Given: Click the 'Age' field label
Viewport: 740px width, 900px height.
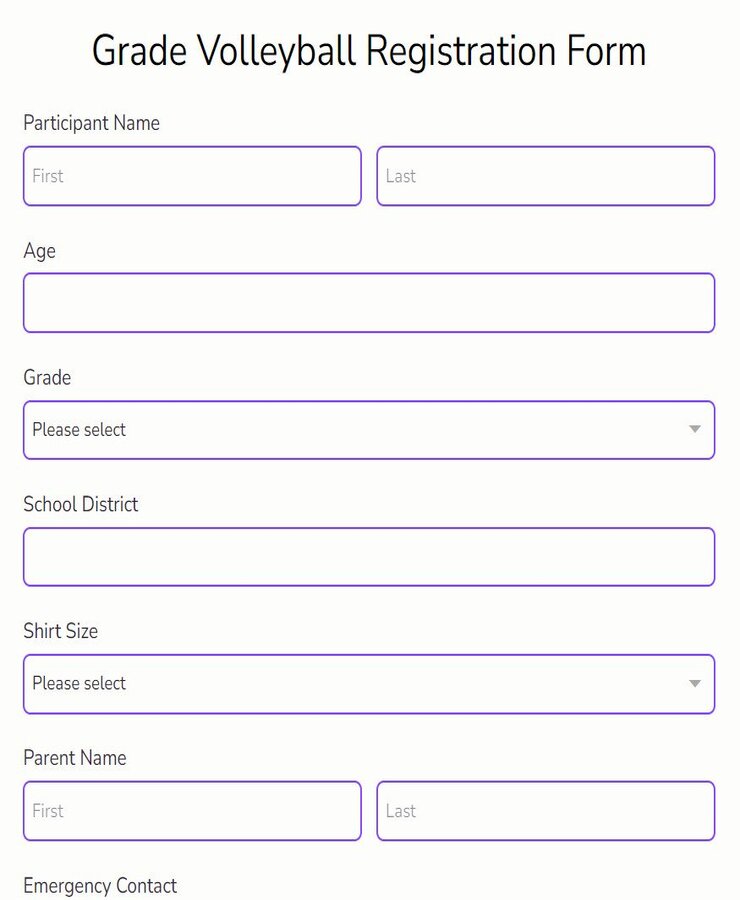Looking at the screenshot, I should coord(40,251).
